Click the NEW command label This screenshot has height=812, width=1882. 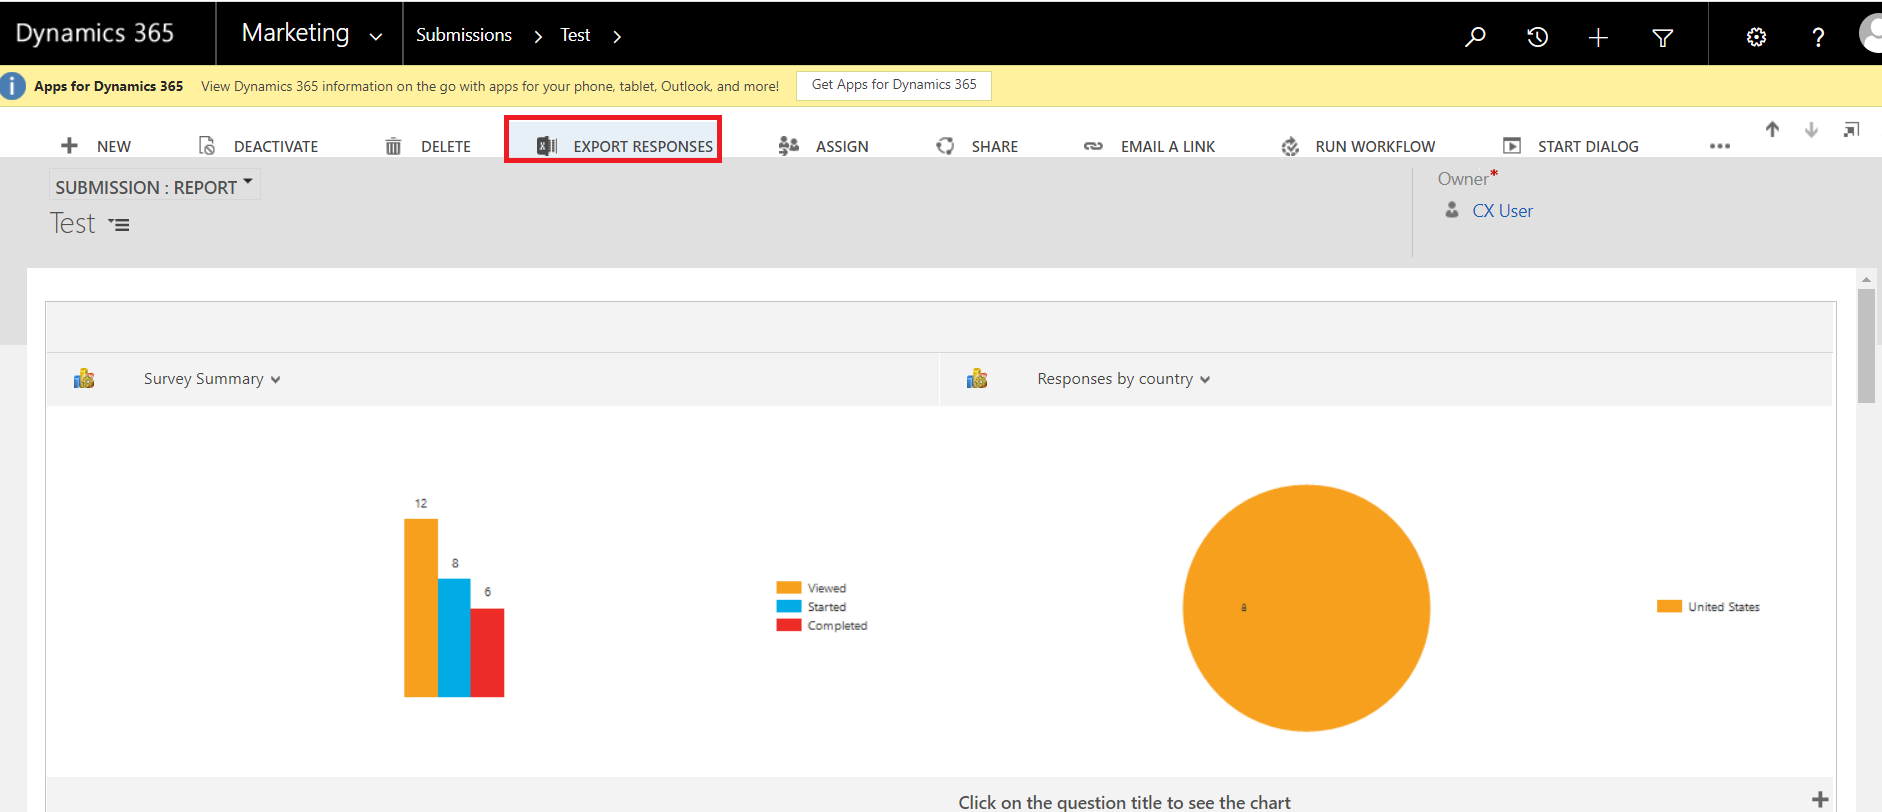(114, 146)
